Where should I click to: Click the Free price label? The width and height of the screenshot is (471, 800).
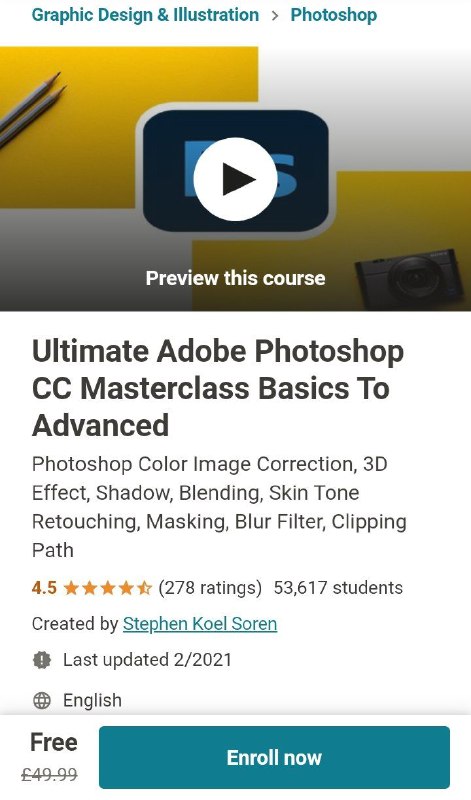click(x=54, y=742)
